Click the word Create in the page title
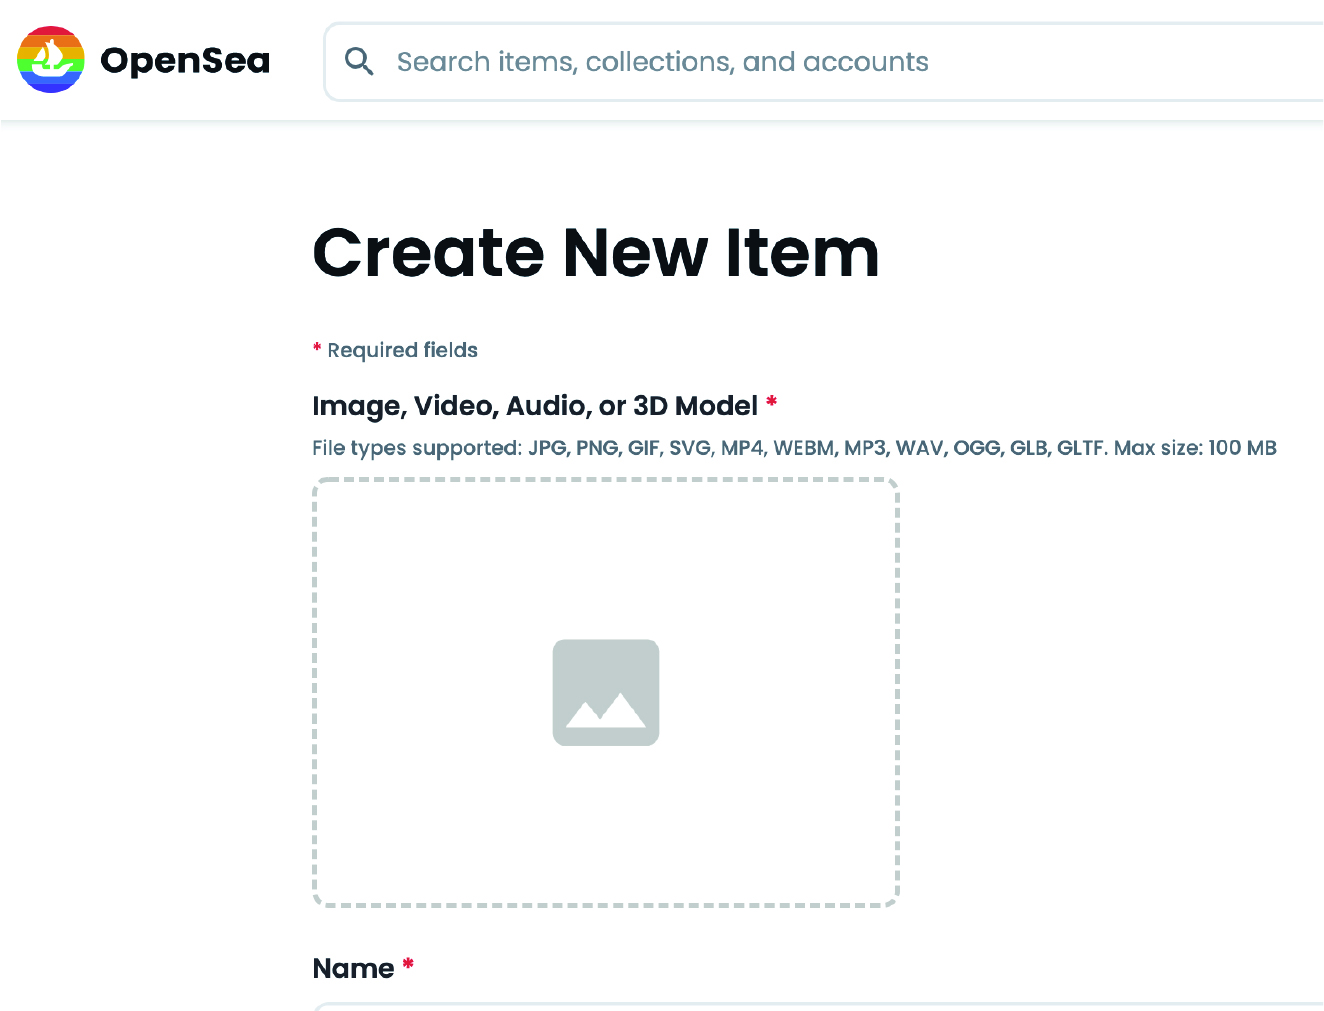The image size is (1324, 1011). coord(428,252)
